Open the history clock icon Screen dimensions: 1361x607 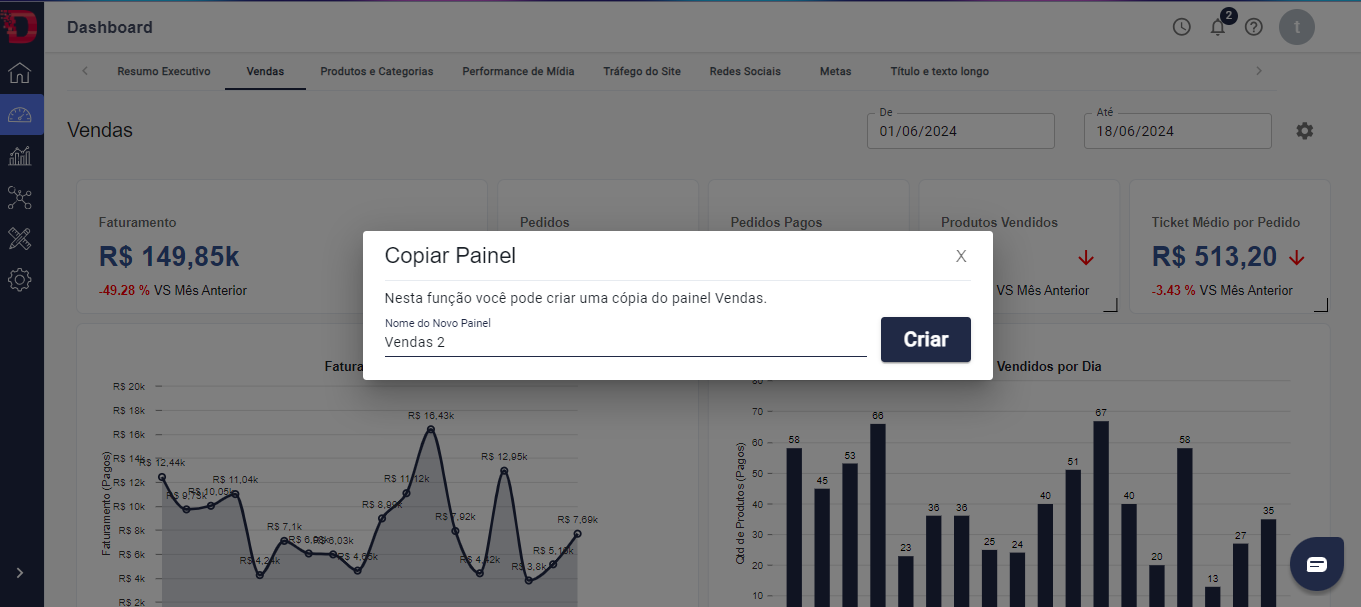[x=1182, y=27]
